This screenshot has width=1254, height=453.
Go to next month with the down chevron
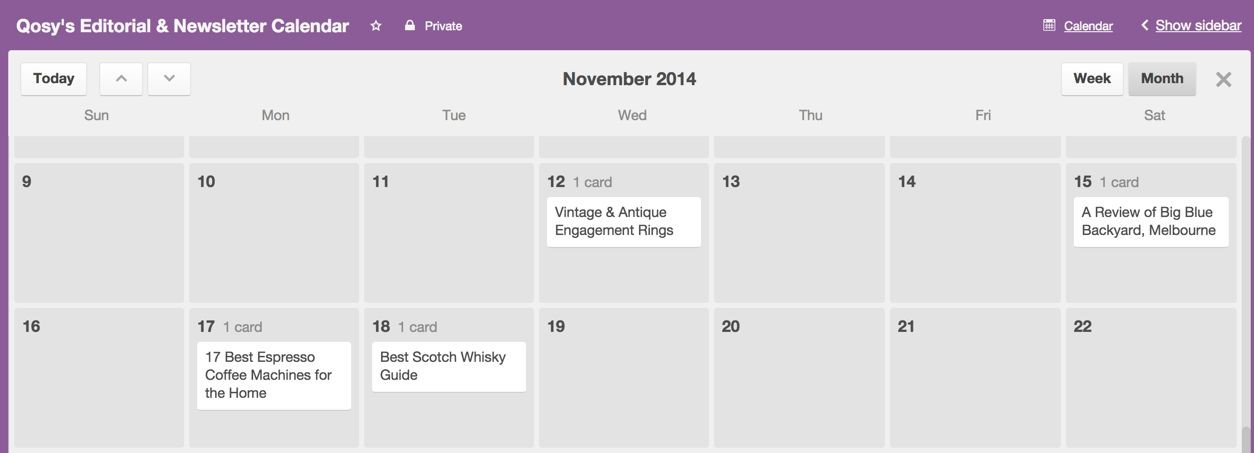click(x=169, y=79)
